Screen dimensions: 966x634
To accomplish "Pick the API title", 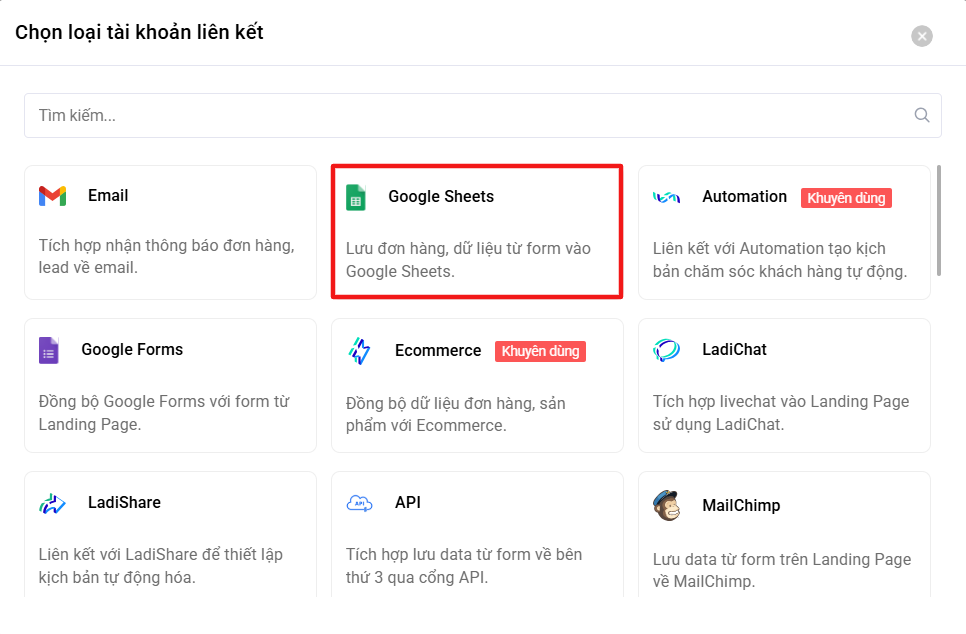I will pyautogui.click(x=408, y=503).
